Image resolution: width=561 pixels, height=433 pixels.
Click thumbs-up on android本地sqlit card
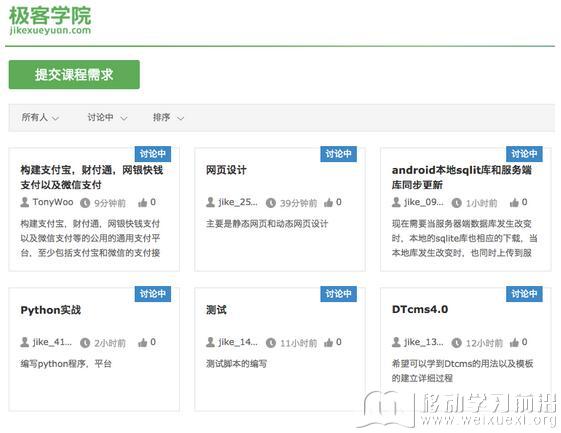click(x=514, y=203)
